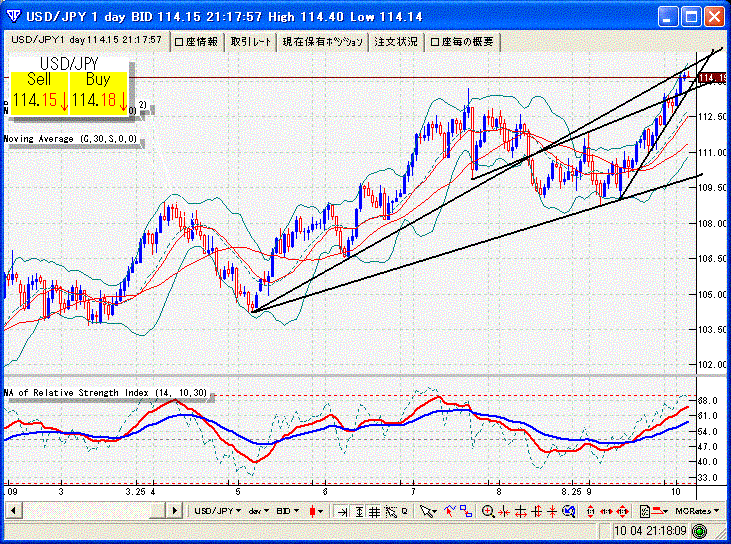Switch to the 口座情報 tab
The height and width of the screenshot is (544, 731).
196,41
